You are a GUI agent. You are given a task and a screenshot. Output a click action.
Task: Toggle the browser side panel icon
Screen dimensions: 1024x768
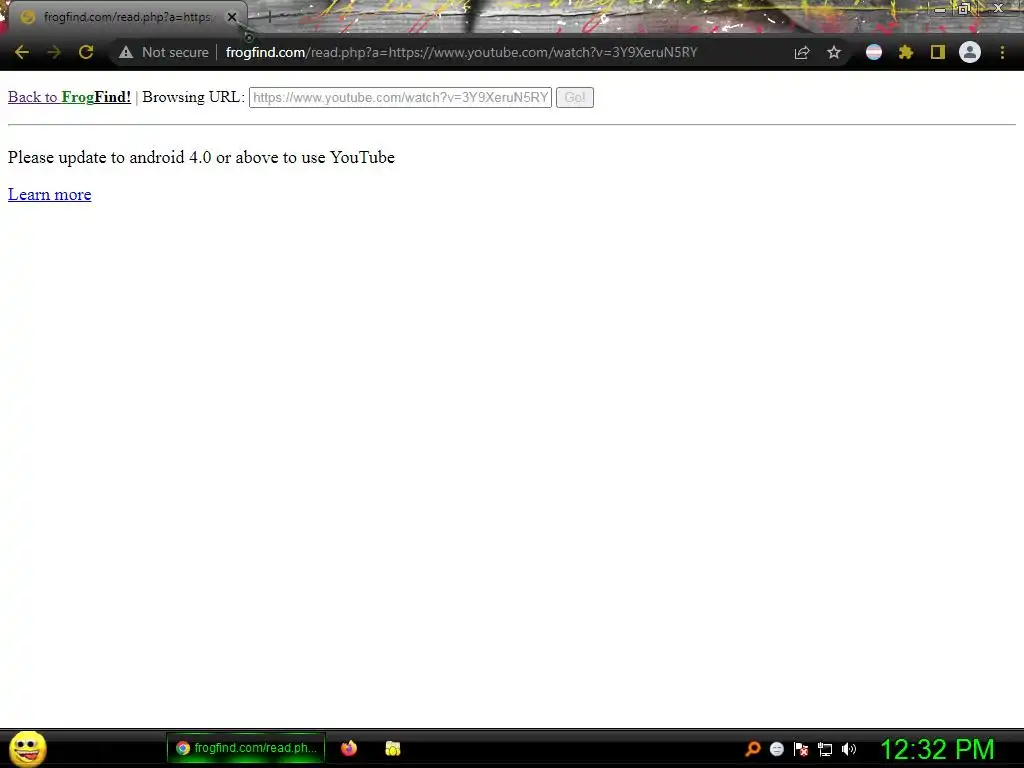(x=938, y=52)
